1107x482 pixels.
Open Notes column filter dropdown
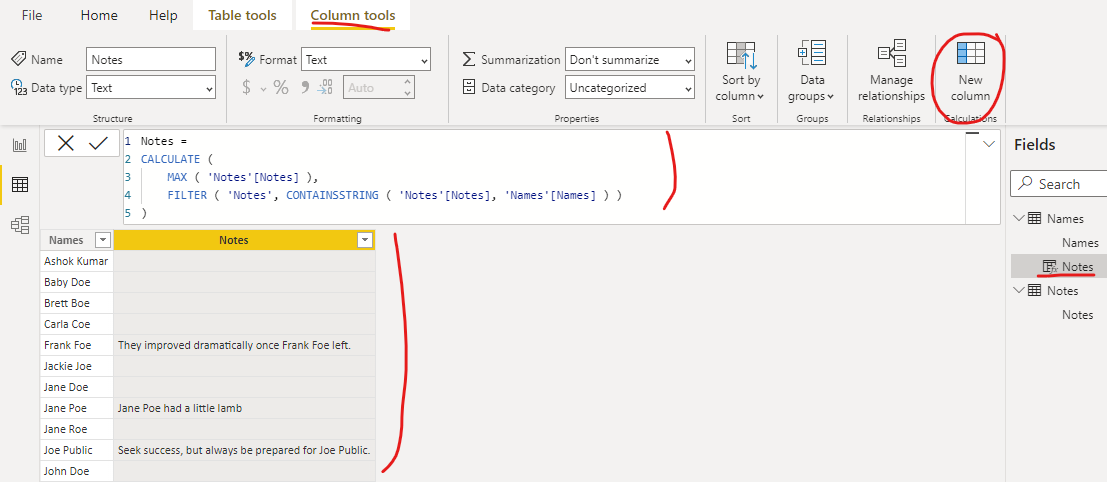pos(364,240)
